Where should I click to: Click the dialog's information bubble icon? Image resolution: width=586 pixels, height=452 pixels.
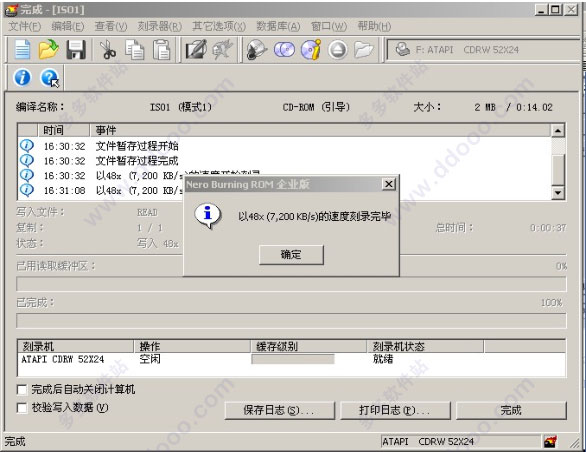coord(208,216)
